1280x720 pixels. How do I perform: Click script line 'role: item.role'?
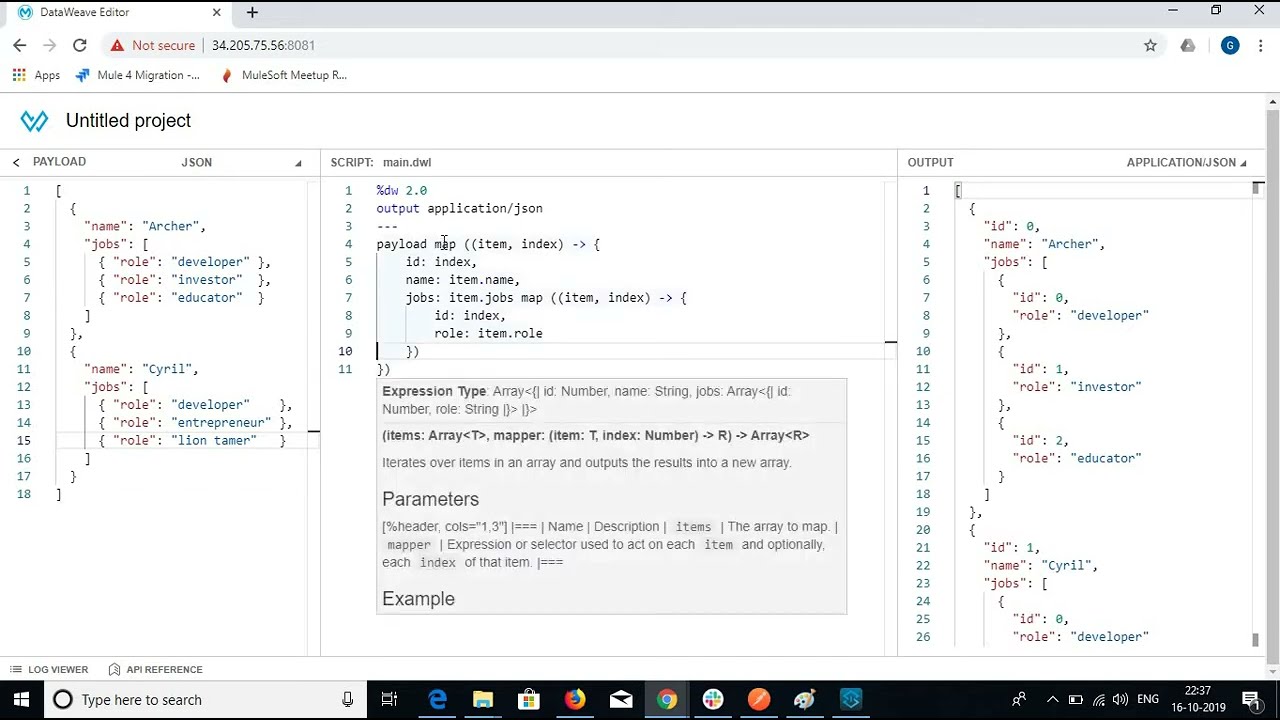(x=488, y=334)
